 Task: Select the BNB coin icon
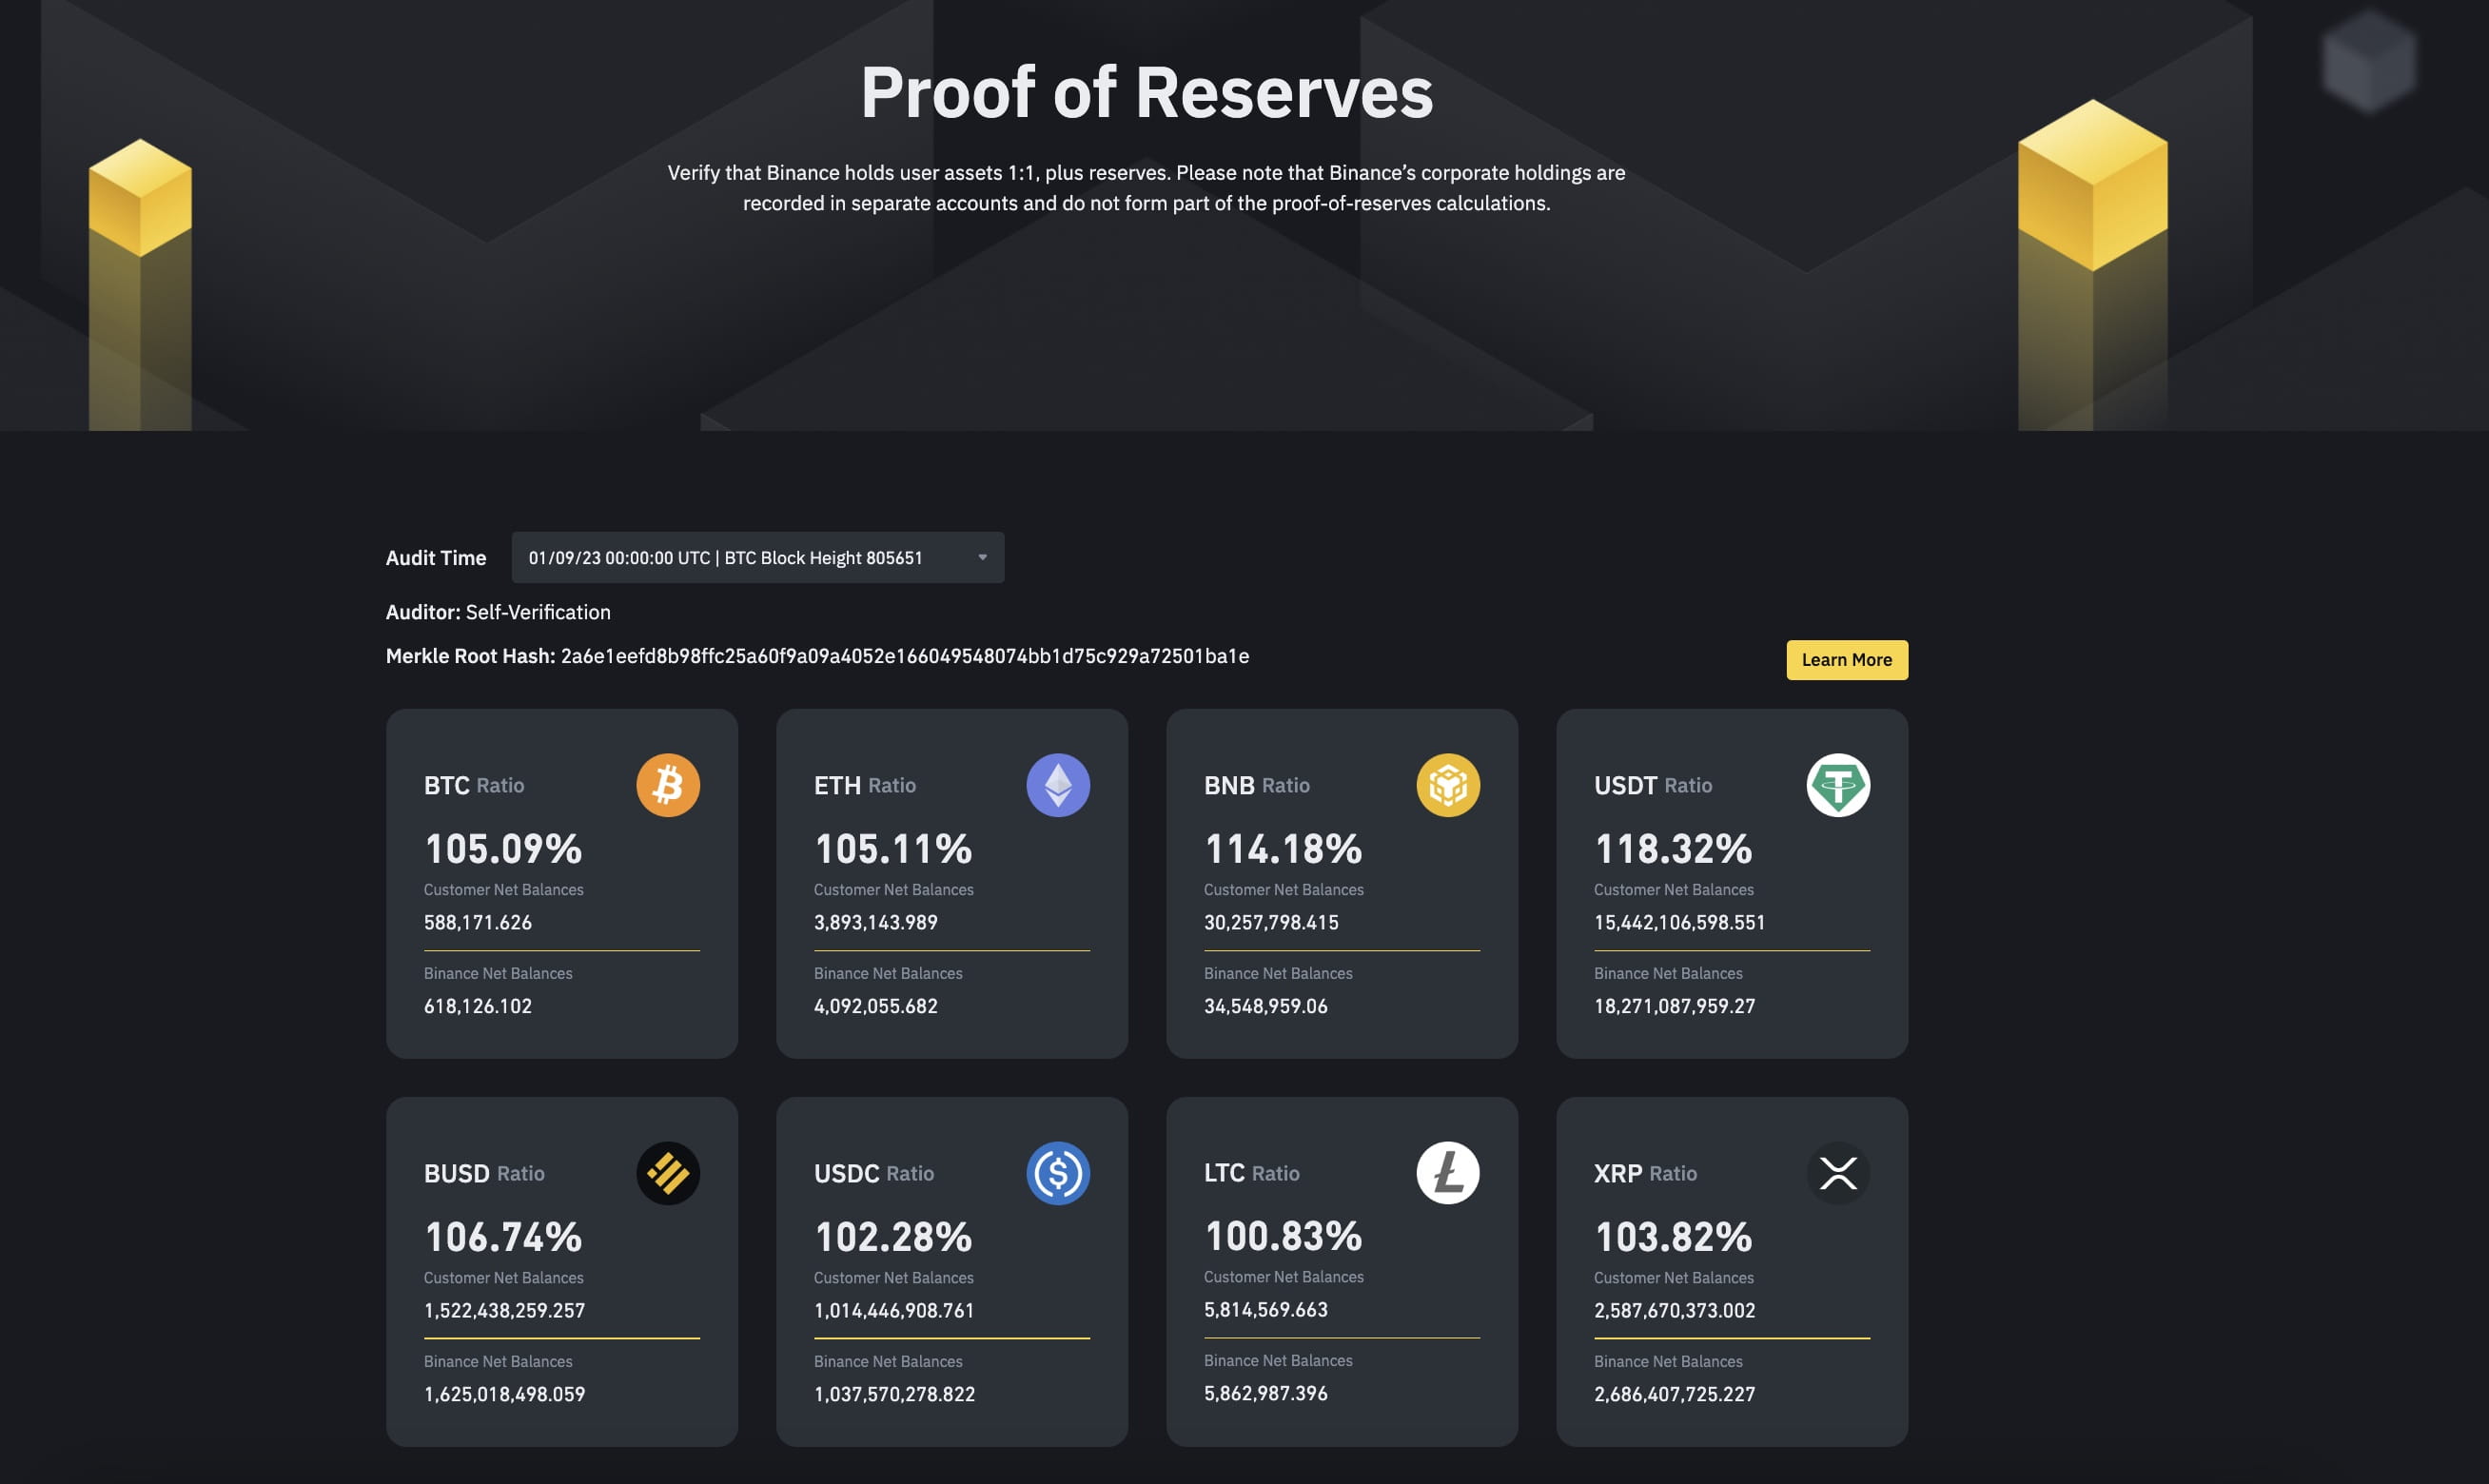point(1448,785)
